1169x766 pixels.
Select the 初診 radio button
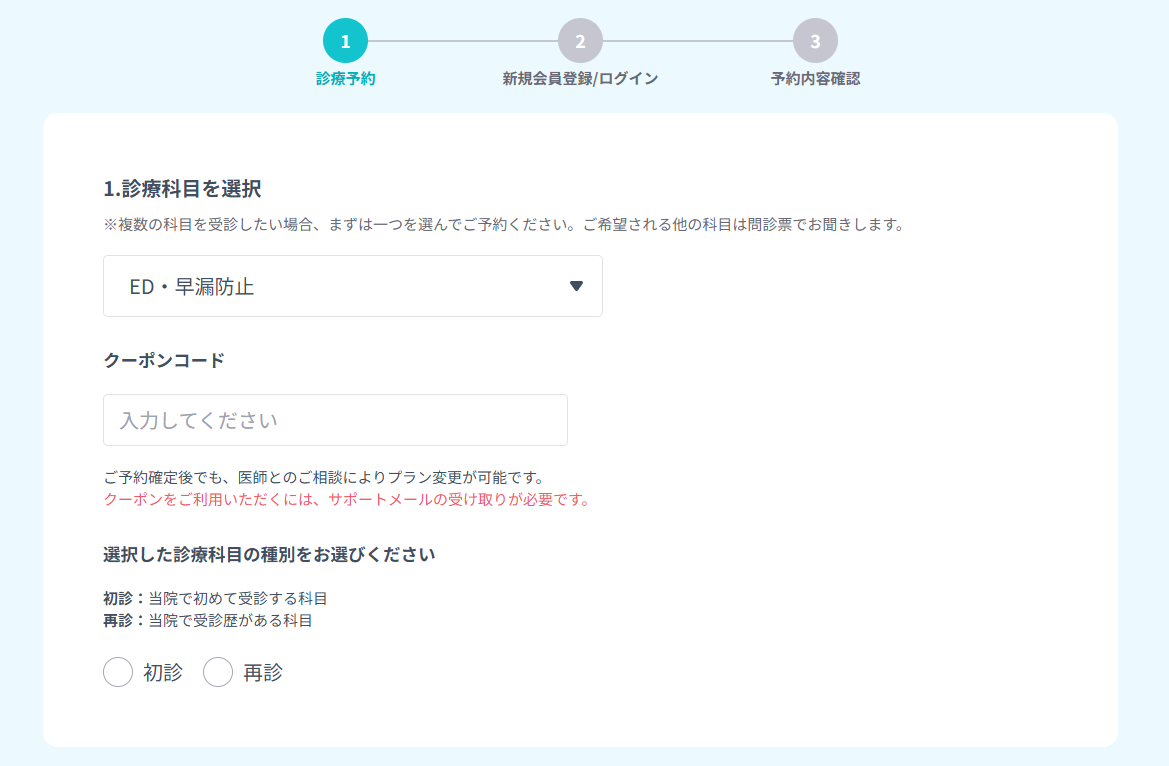(x=118, y=673)
